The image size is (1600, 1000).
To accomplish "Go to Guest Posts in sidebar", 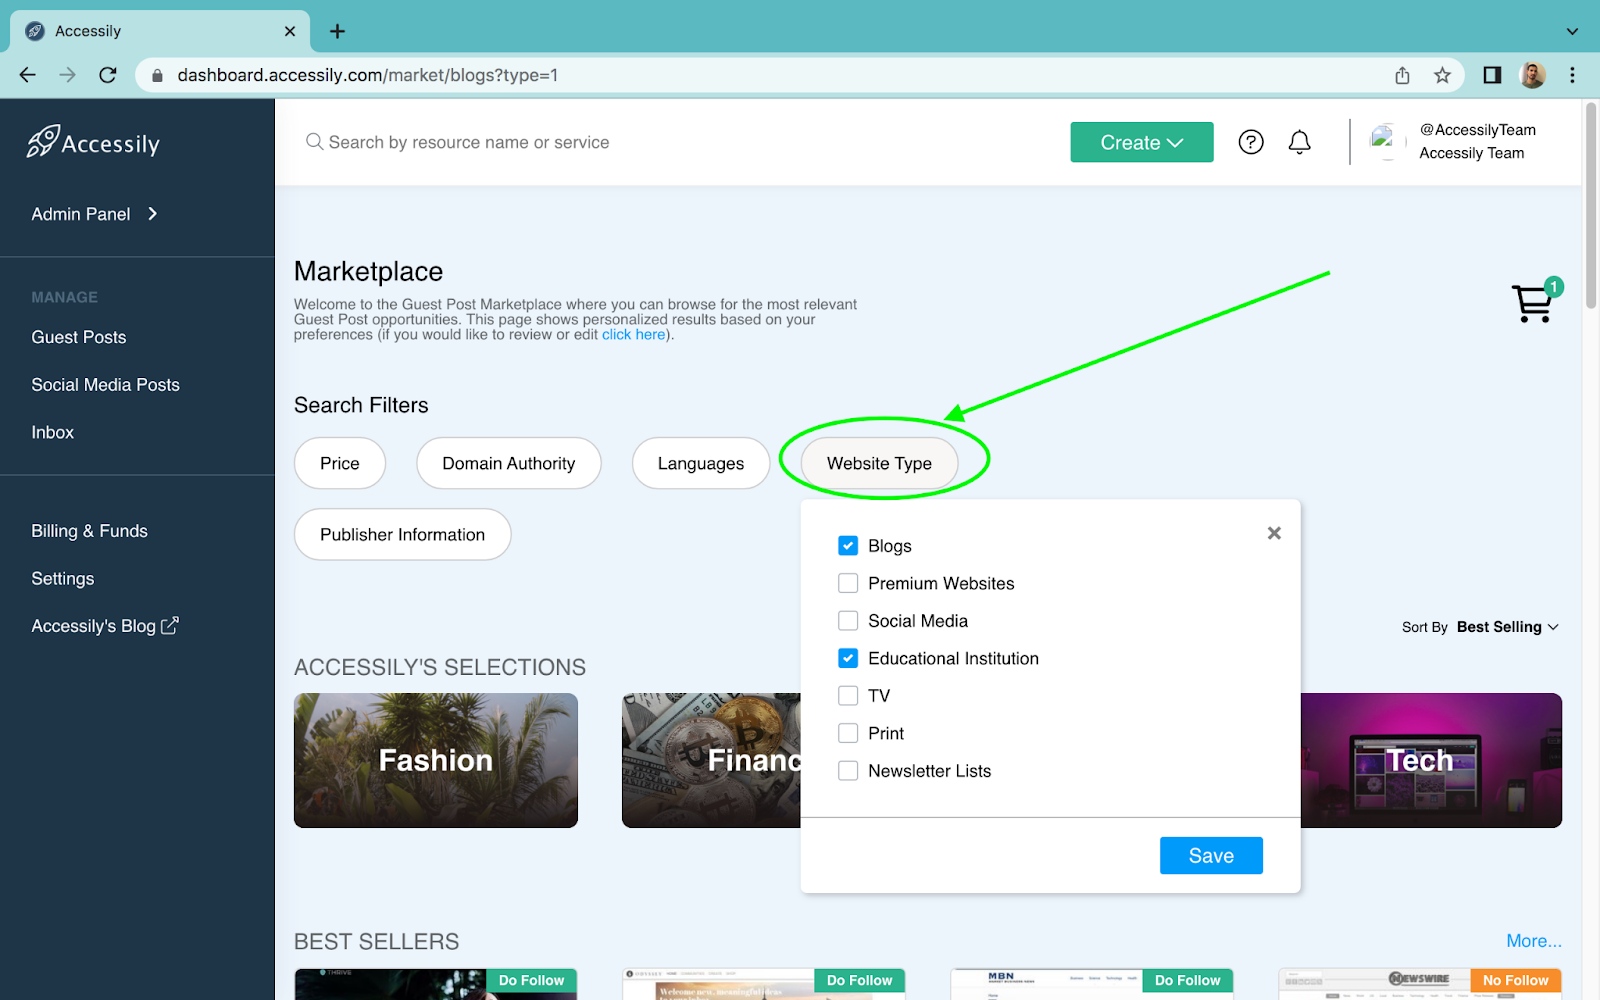I will (79, 337).
